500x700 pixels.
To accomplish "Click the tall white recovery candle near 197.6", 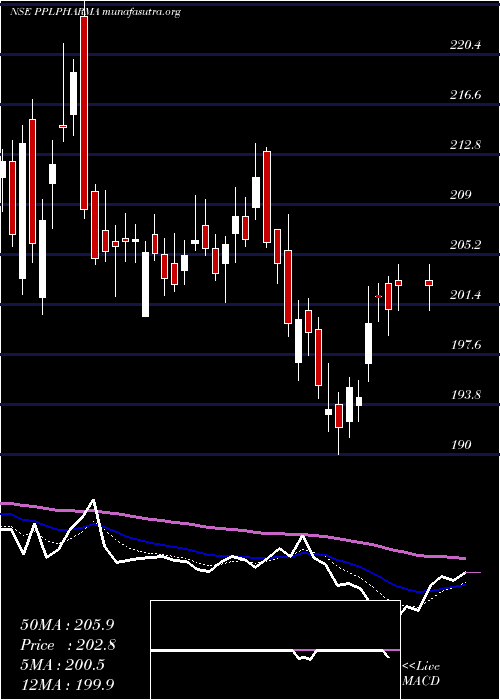I will 368,343.
